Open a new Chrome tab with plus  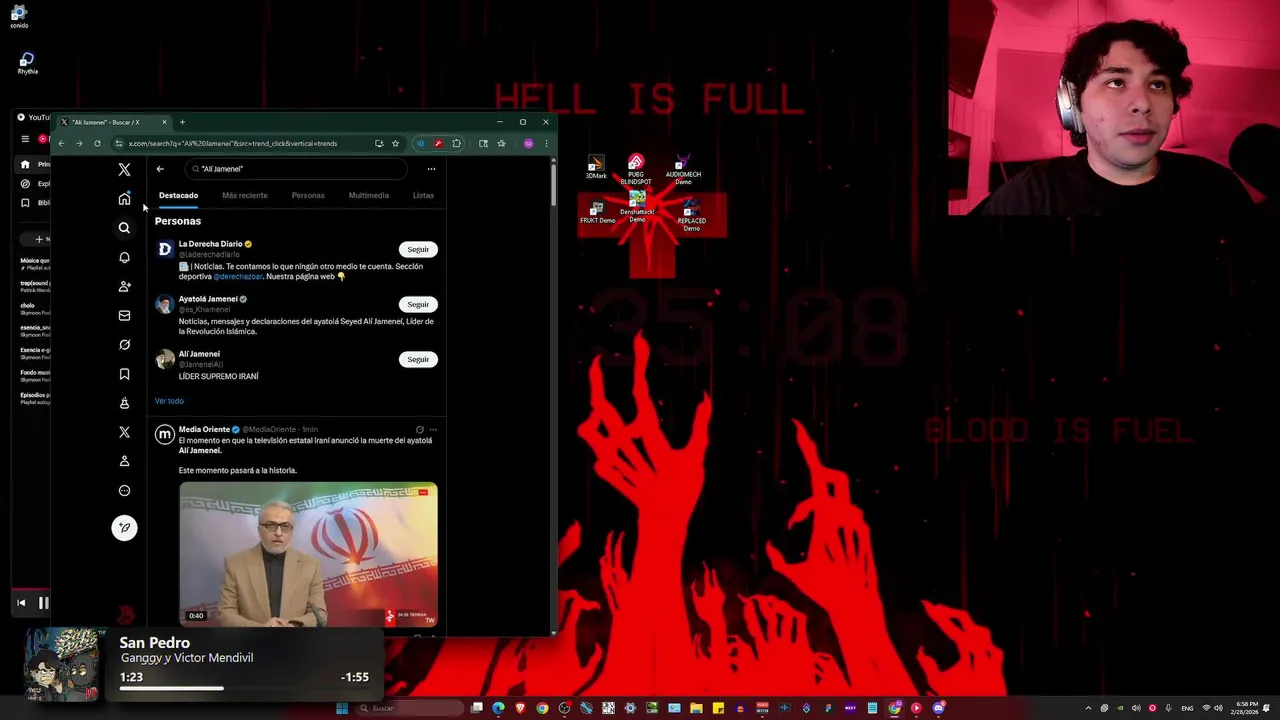[182, 122]
